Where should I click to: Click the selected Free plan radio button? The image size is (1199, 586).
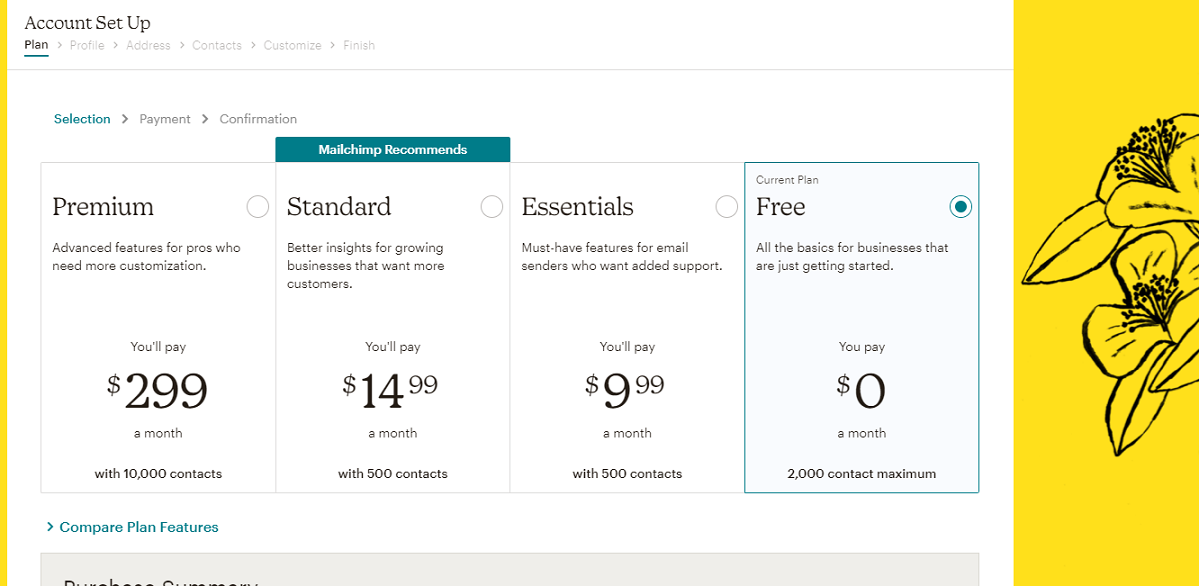[960, 206]
